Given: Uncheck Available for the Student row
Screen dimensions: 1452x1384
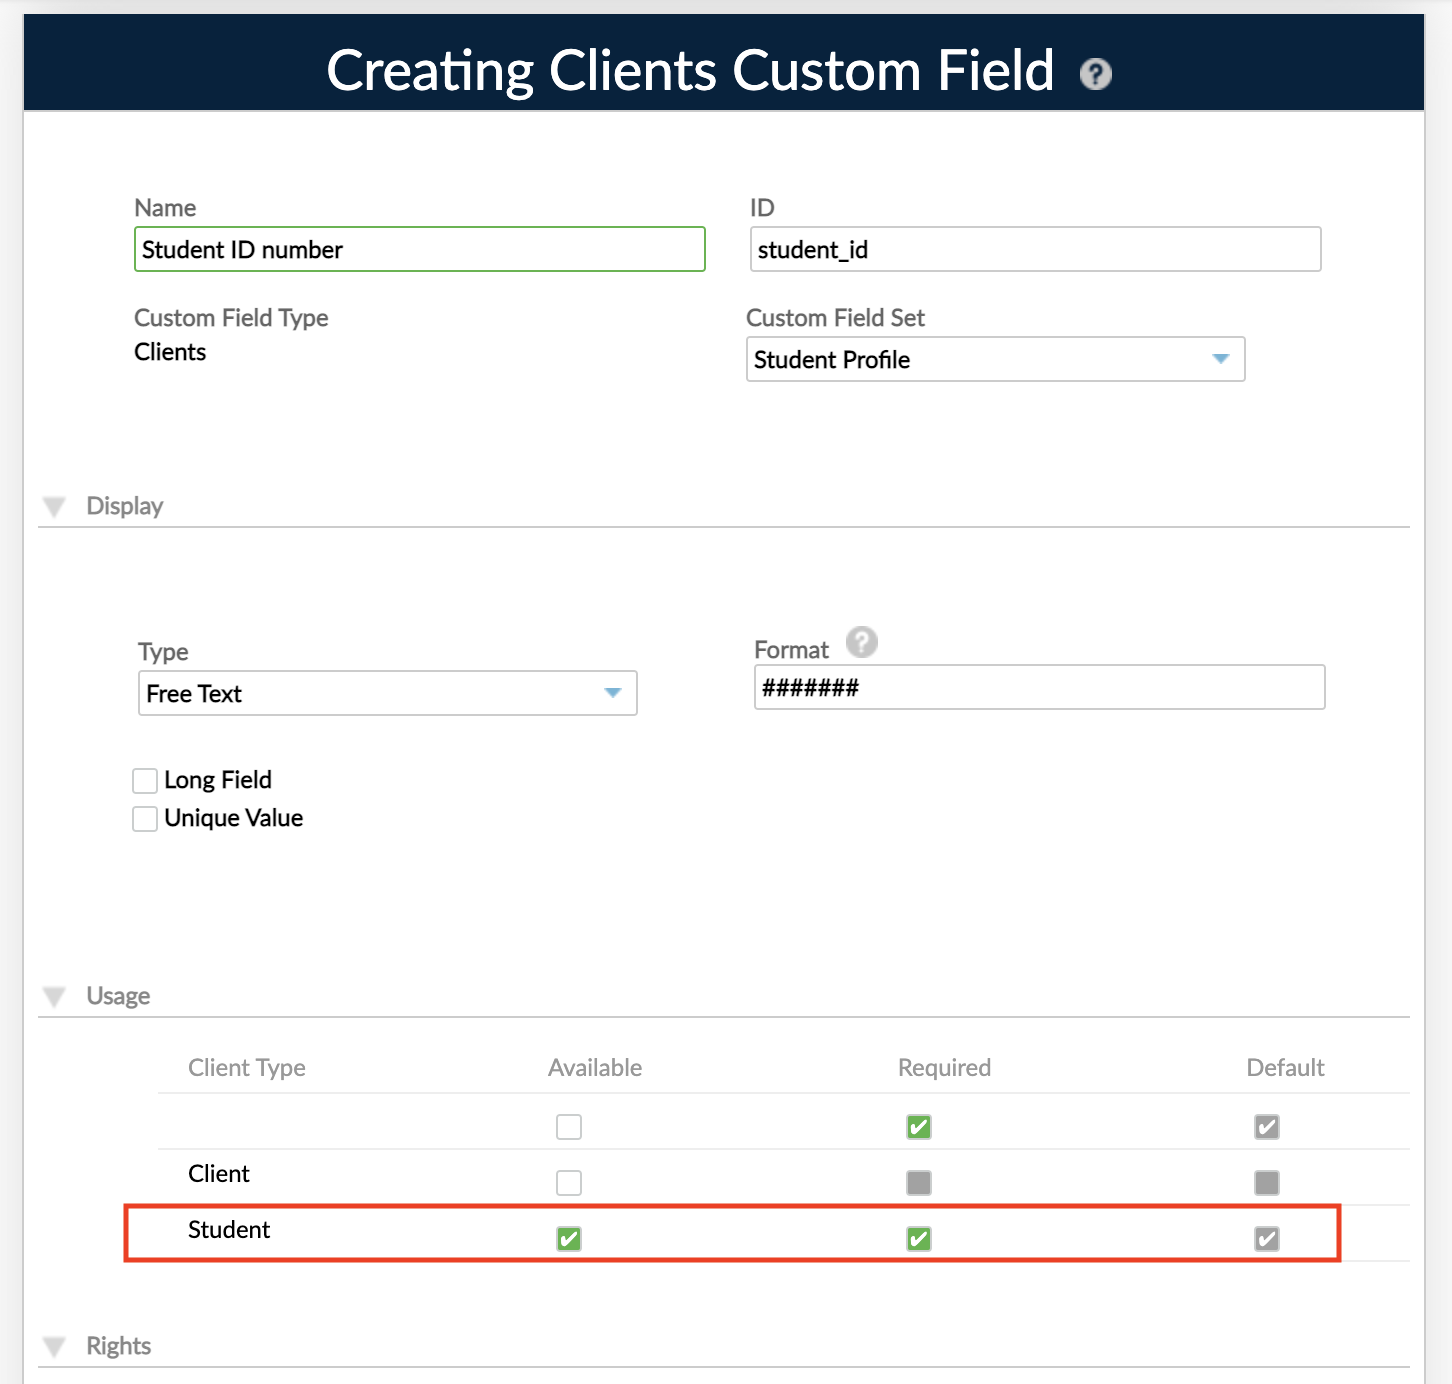Looking at the screenshot, I should tap(568, 1238).
